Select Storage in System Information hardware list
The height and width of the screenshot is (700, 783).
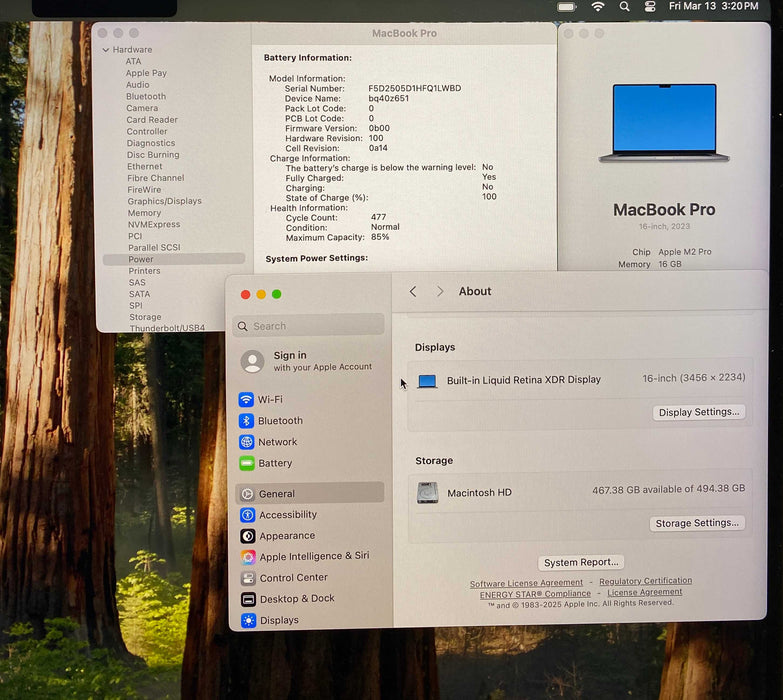coord(145,317)
